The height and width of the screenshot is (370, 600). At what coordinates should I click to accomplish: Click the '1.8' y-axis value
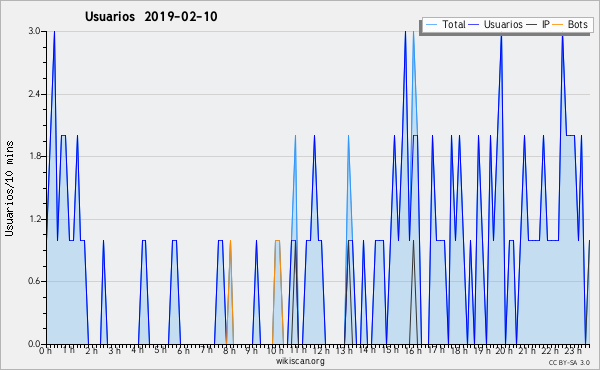34,156
